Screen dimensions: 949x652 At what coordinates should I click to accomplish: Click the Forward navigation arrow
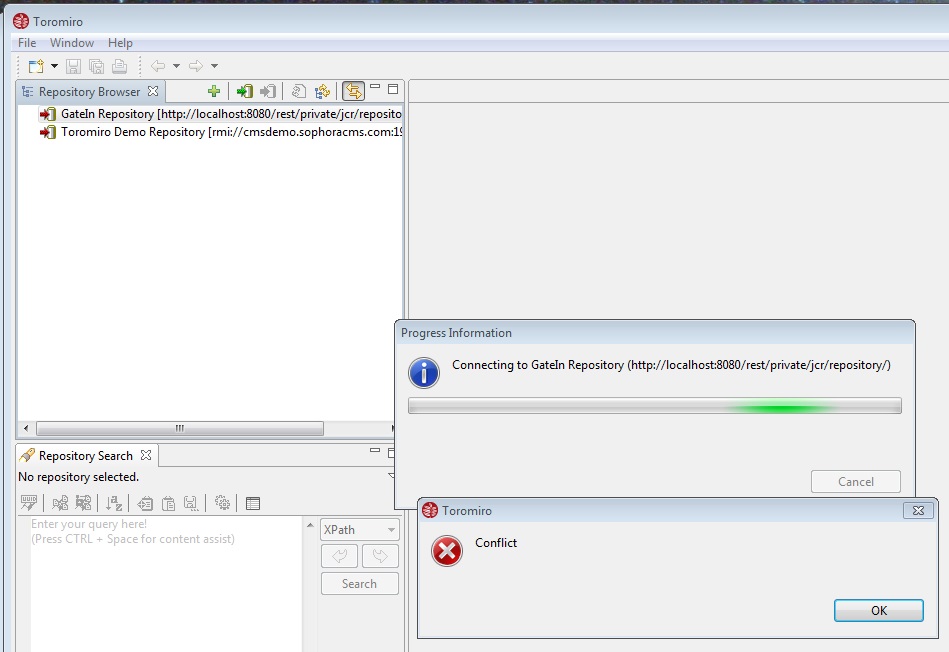(x=195, y=66)
